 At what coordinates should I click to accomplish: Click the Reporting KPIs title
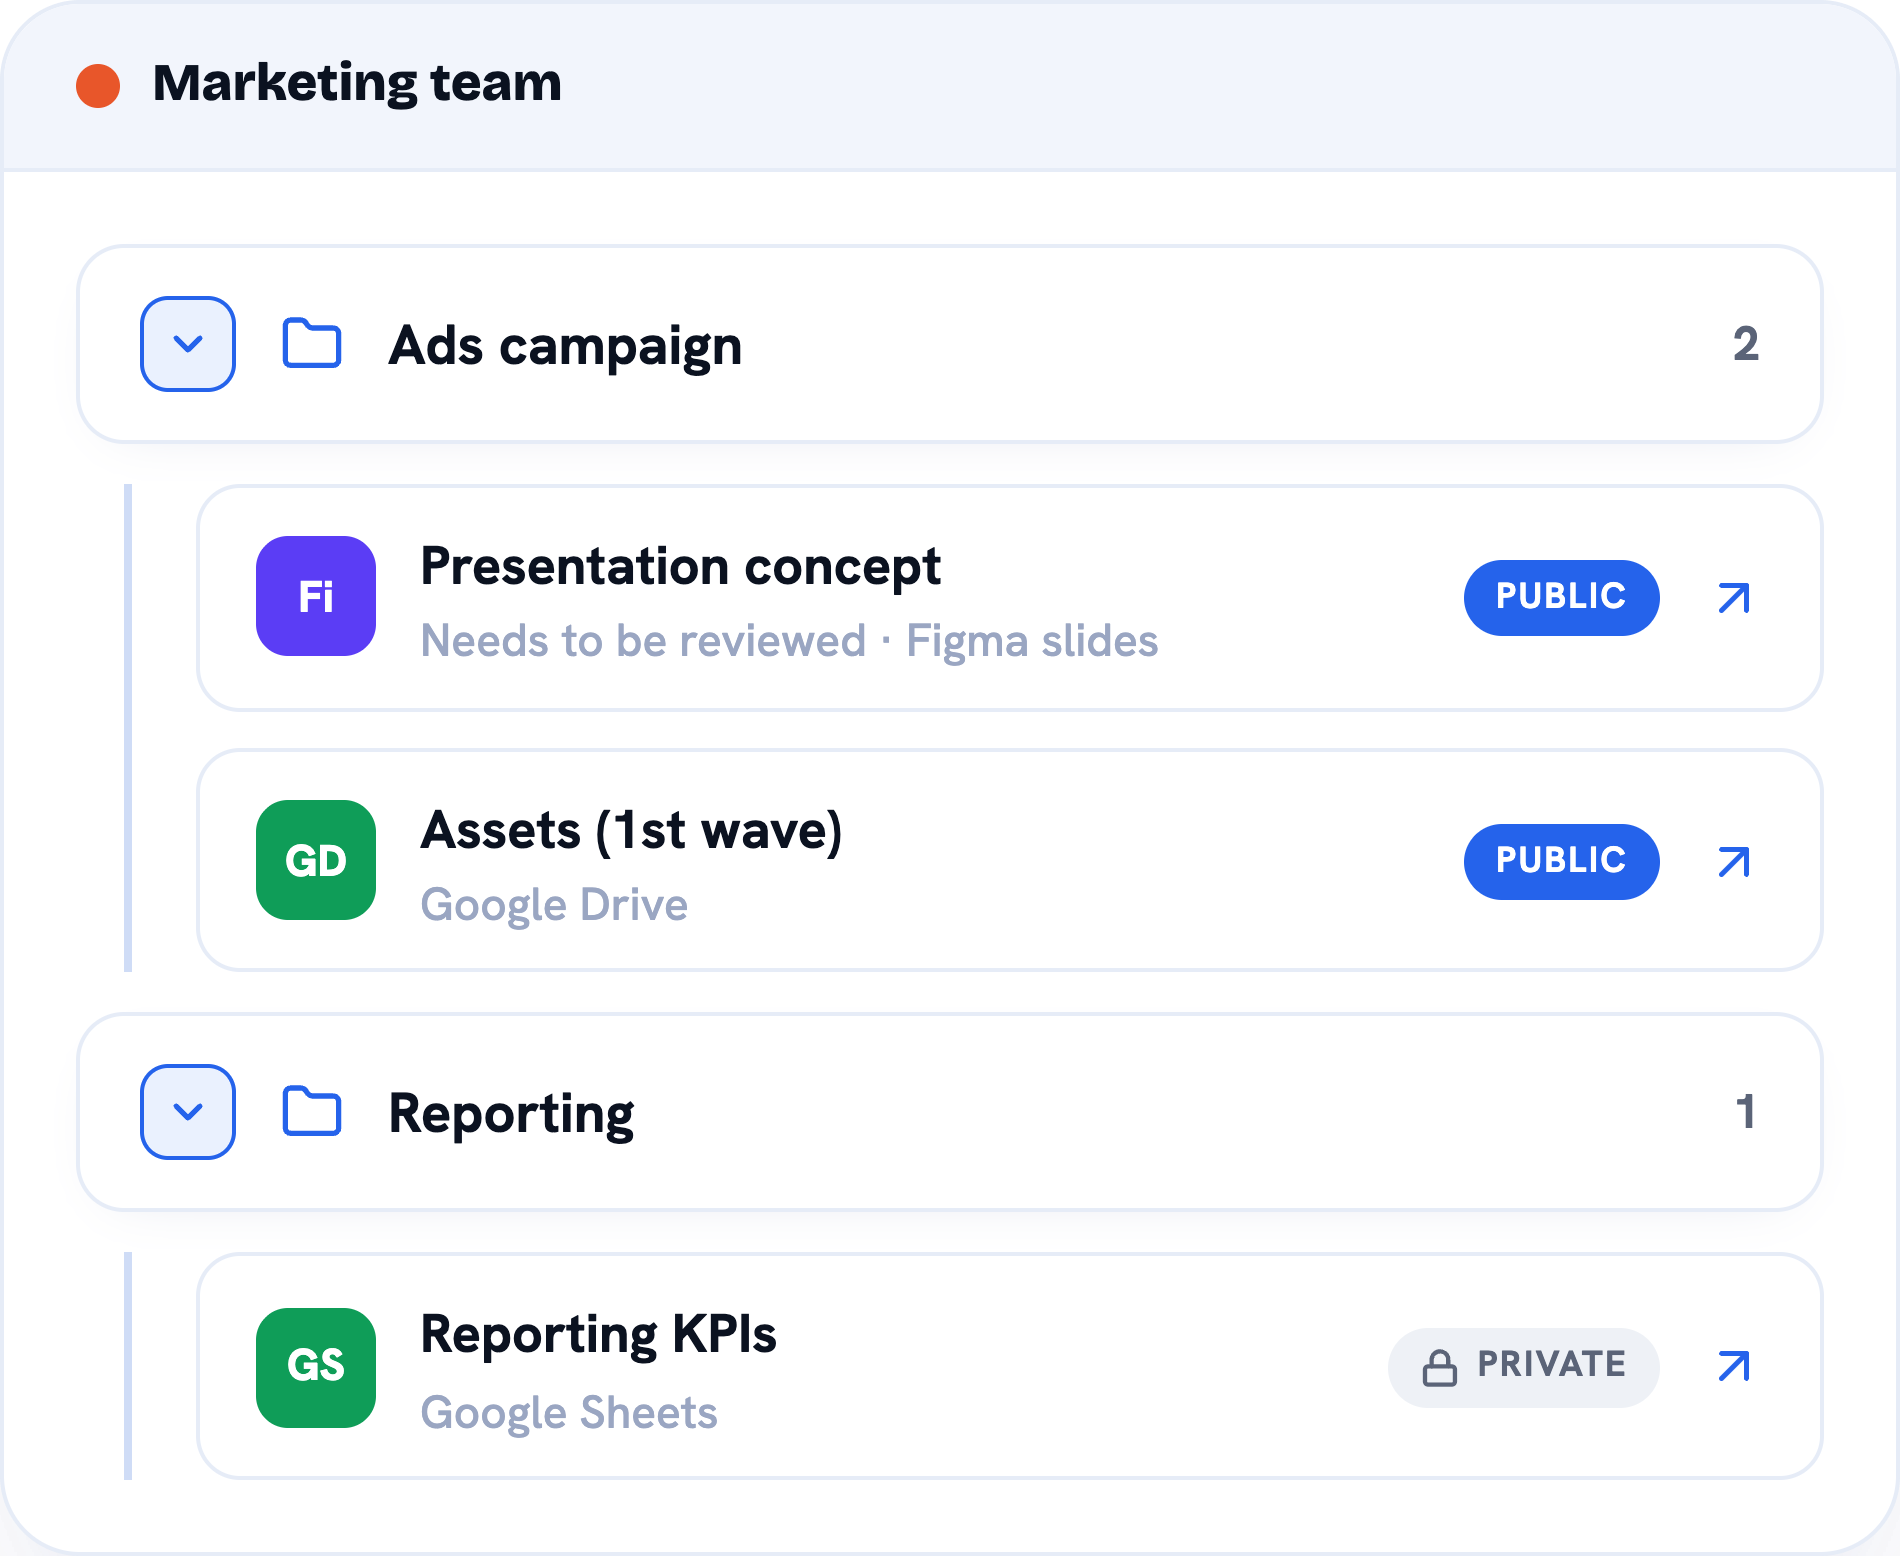click(598, 1336)
